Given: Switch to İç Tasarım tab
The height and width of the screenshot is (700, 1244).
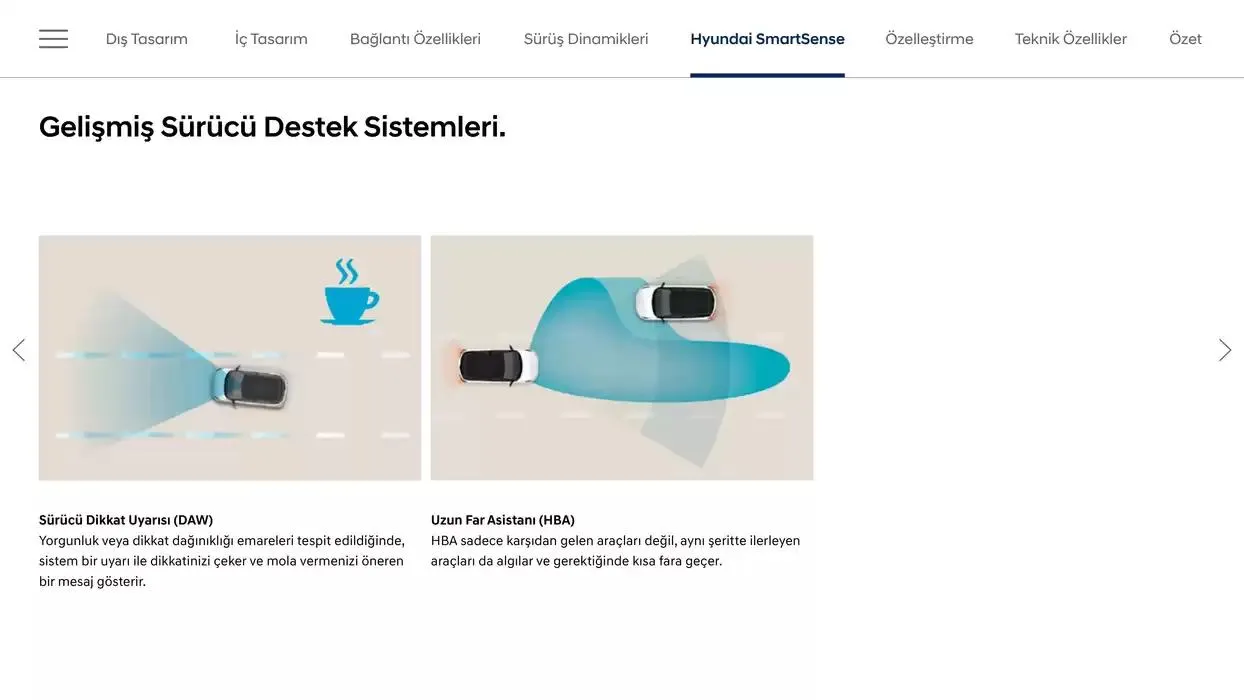Looking at the screenshot, I should (271, 39).
